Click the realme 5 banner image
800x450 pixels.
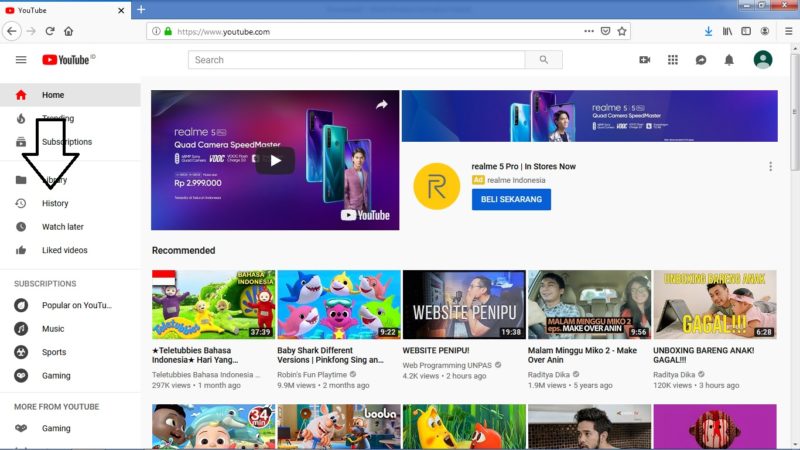(590, 116)
